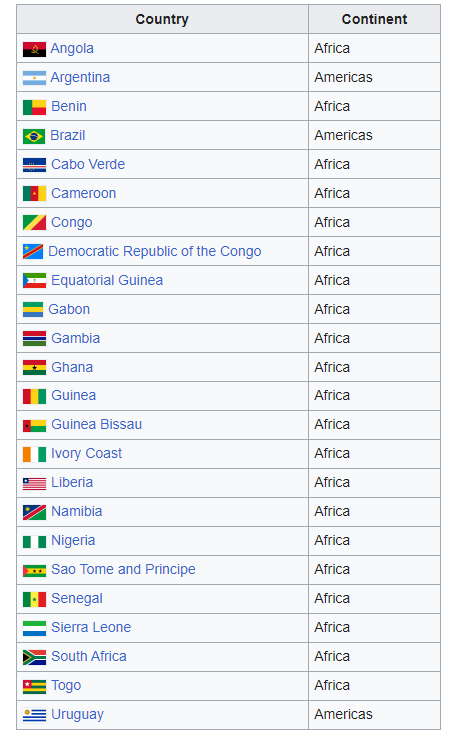Visit the Guinea Bissau page link
Screen dimensions: 463x746
tap(97, 424)
